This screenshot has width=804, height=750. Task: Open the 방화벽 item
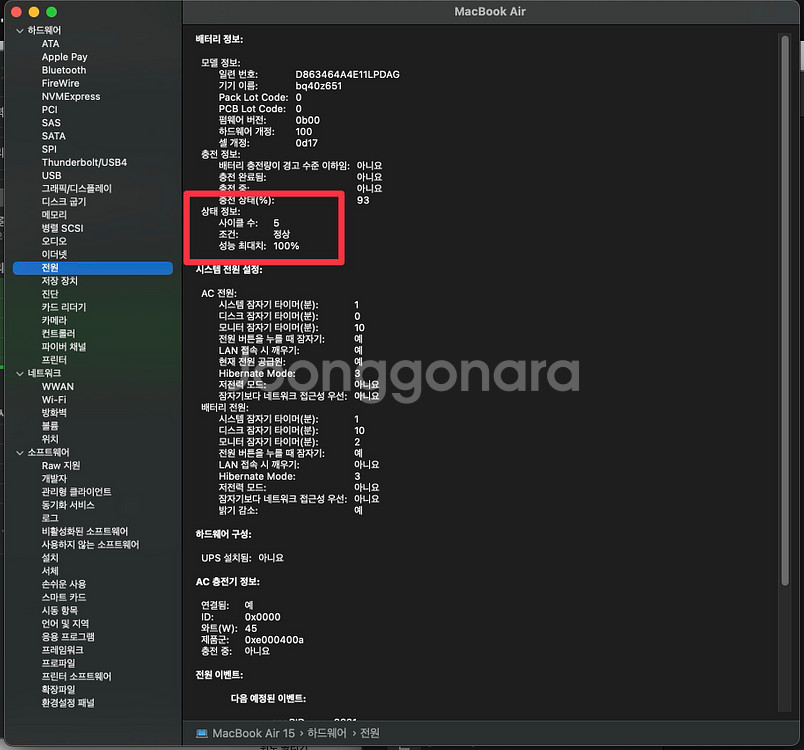55,412
